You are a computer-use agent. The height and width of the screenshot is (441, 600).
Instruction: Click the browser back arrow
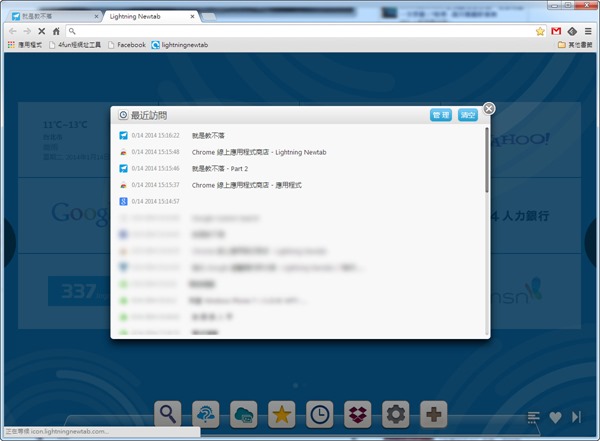point(13,31)
